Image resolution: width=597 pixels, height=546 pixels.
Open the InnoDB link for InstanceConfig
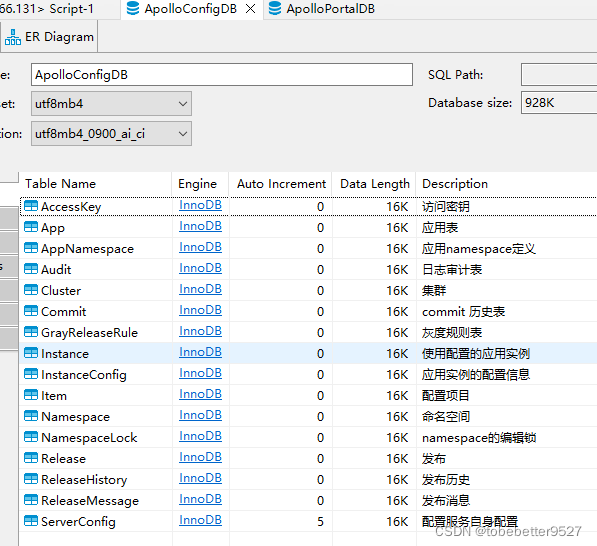click(x=200, y=373)
